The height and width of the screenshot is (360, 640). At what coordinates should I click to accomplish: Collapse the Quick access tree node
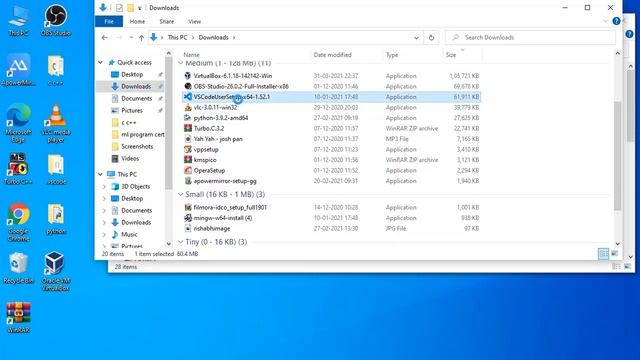(100, 62)
